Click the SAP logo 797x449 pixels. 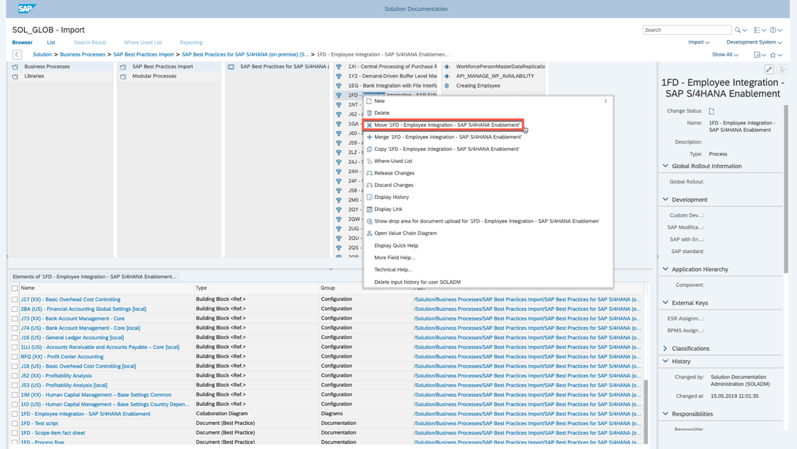[x=26, y=8]
